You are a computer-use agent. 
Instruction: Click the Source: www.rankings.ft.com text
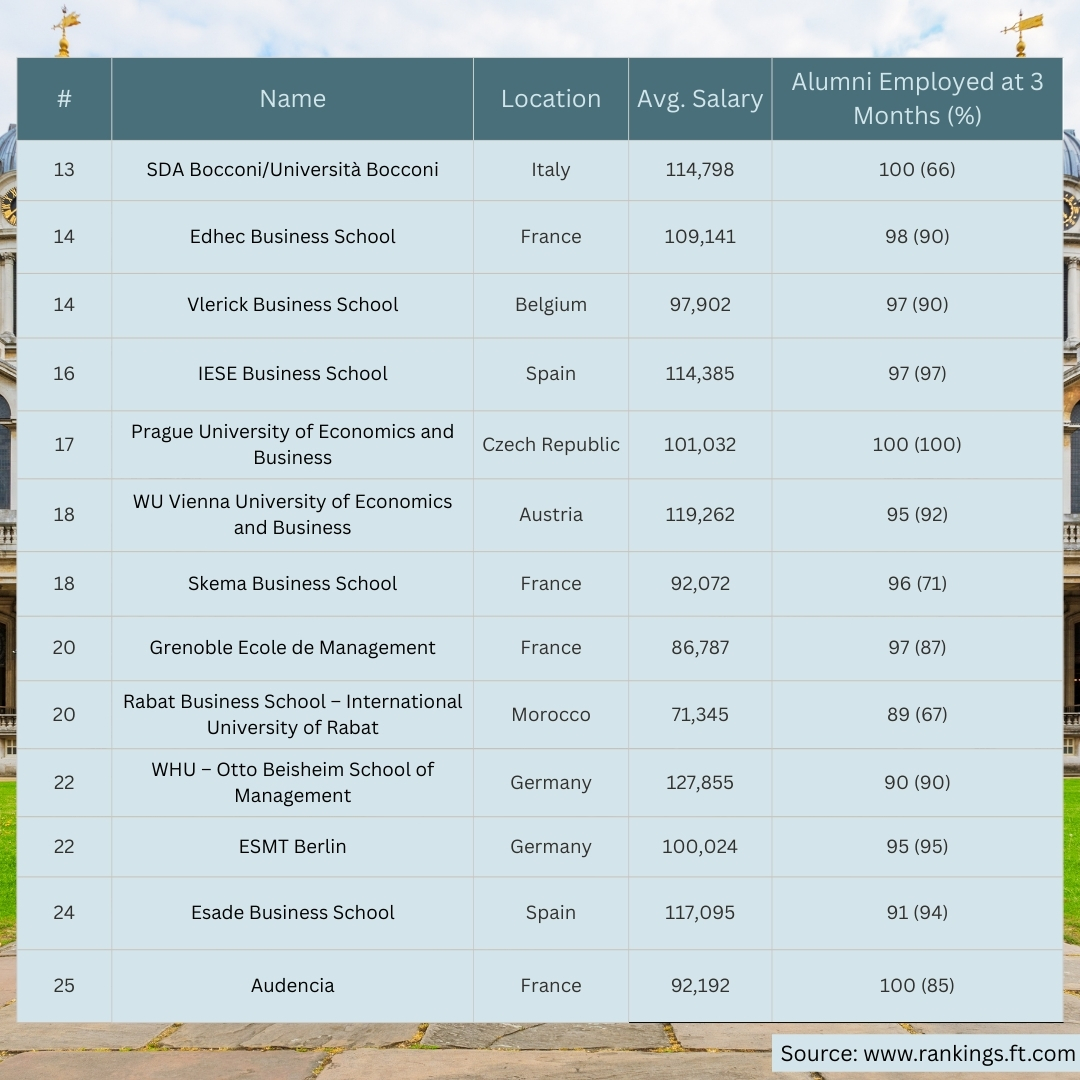pos(927,1054)
